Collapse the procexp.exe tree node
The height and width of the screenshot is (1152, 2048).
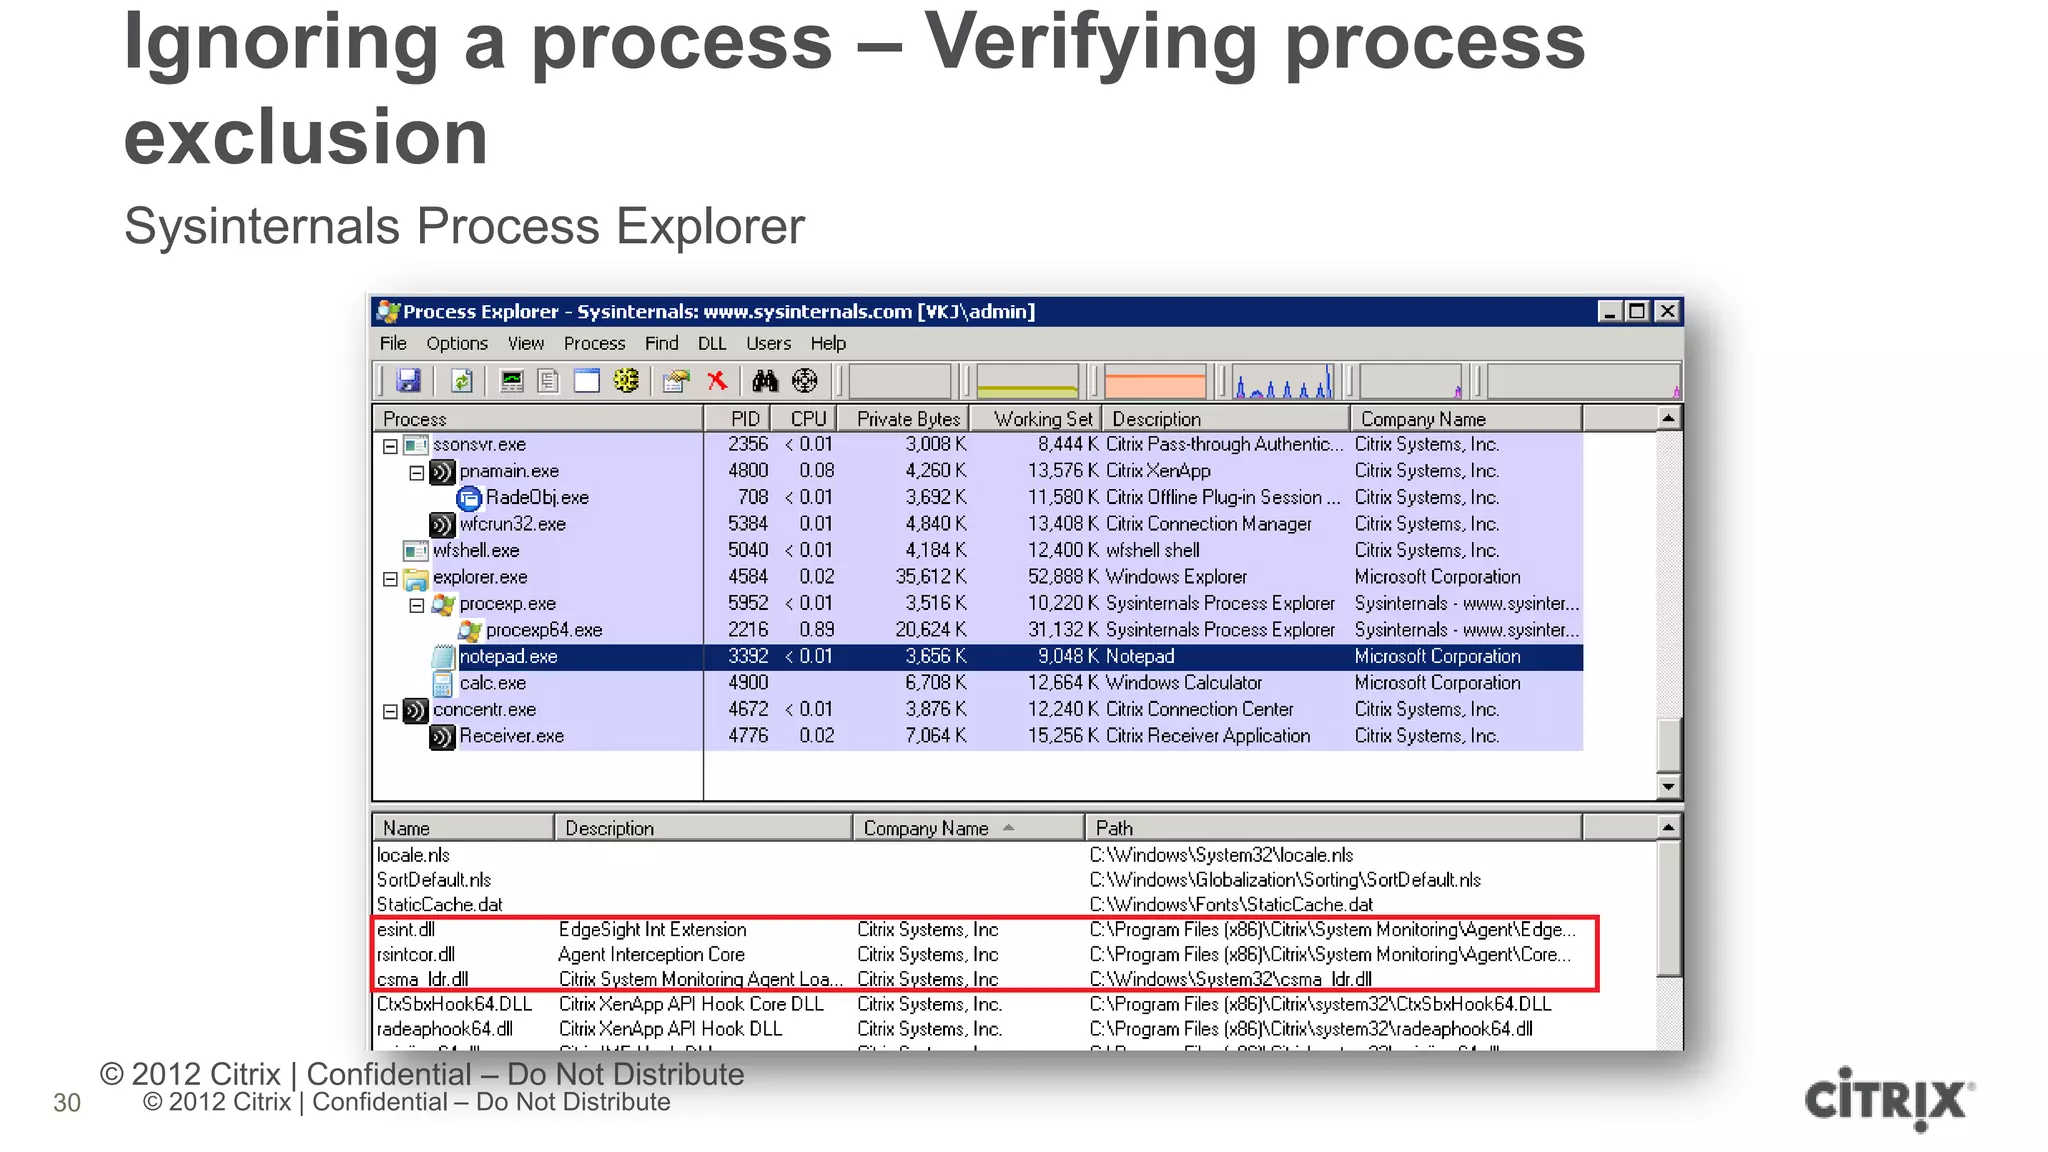[x=417, y=605]
